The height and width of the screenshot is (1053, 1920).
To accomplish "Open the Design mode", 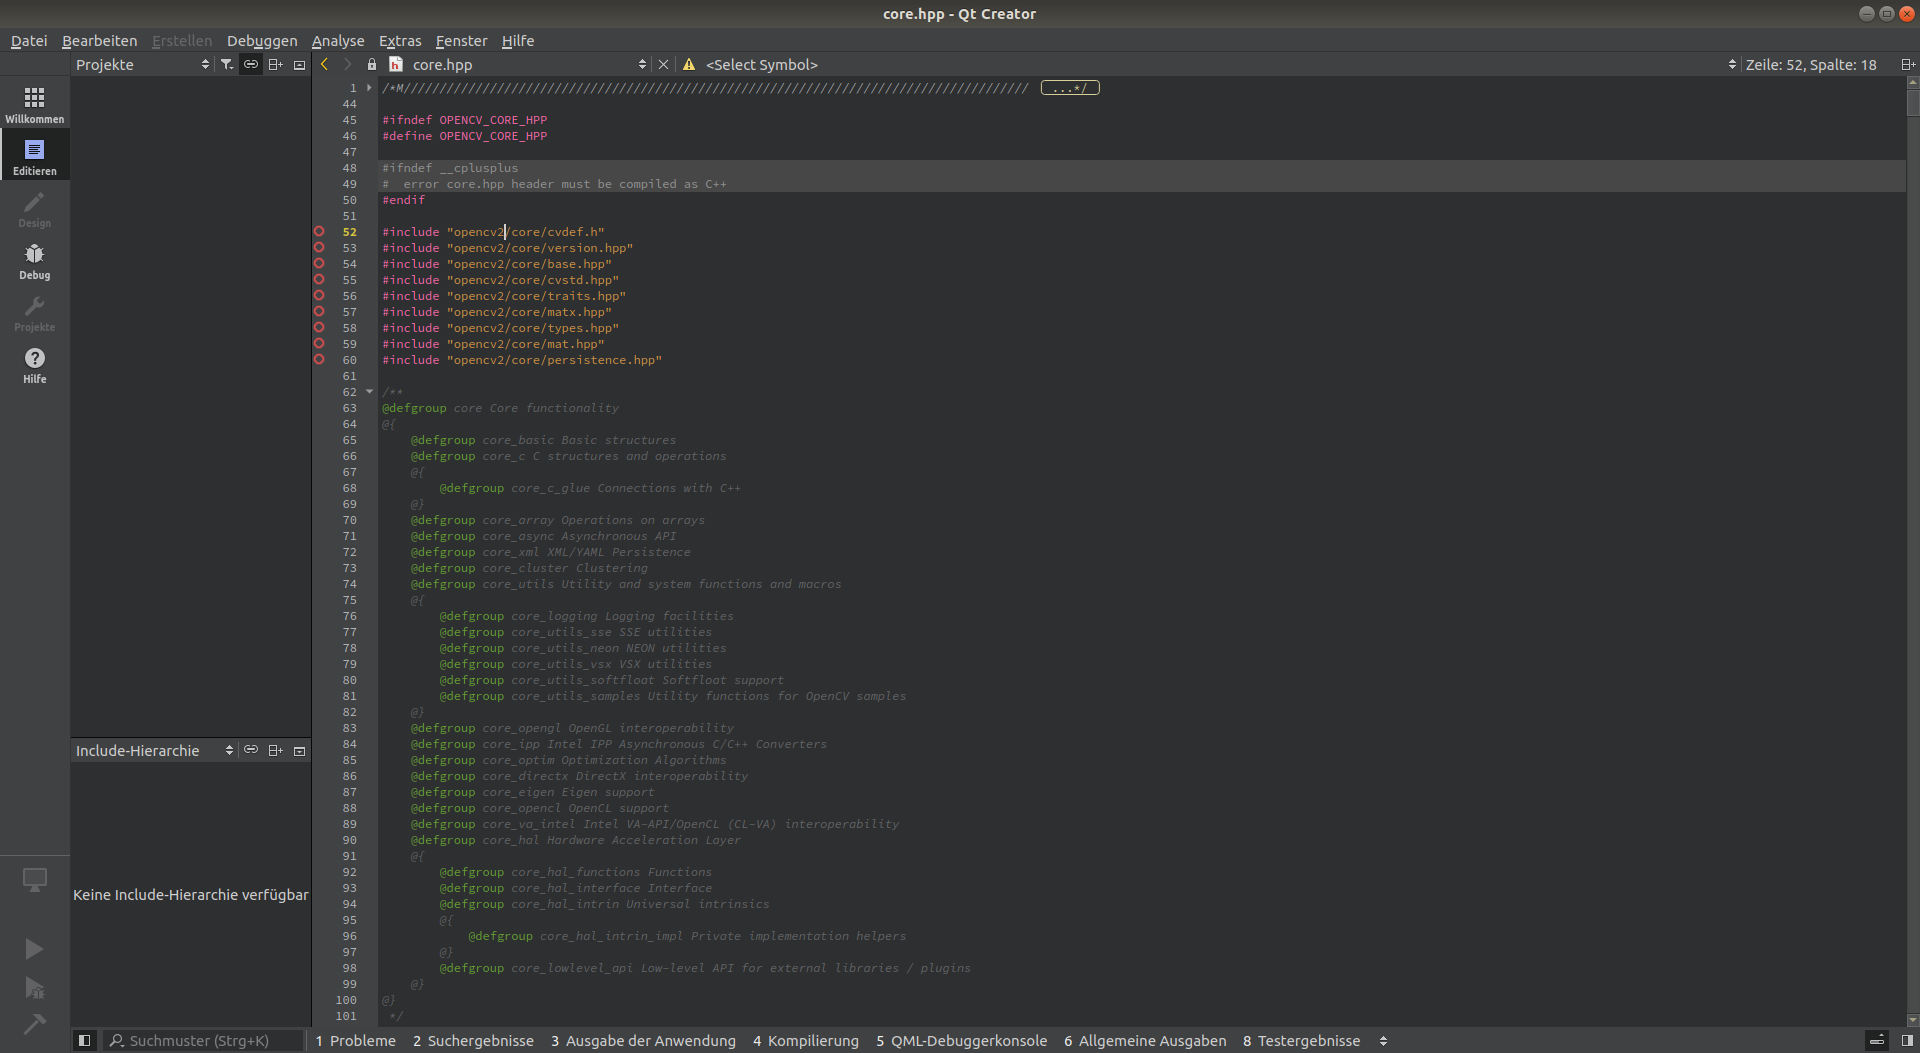I will [x=35, y=208].
